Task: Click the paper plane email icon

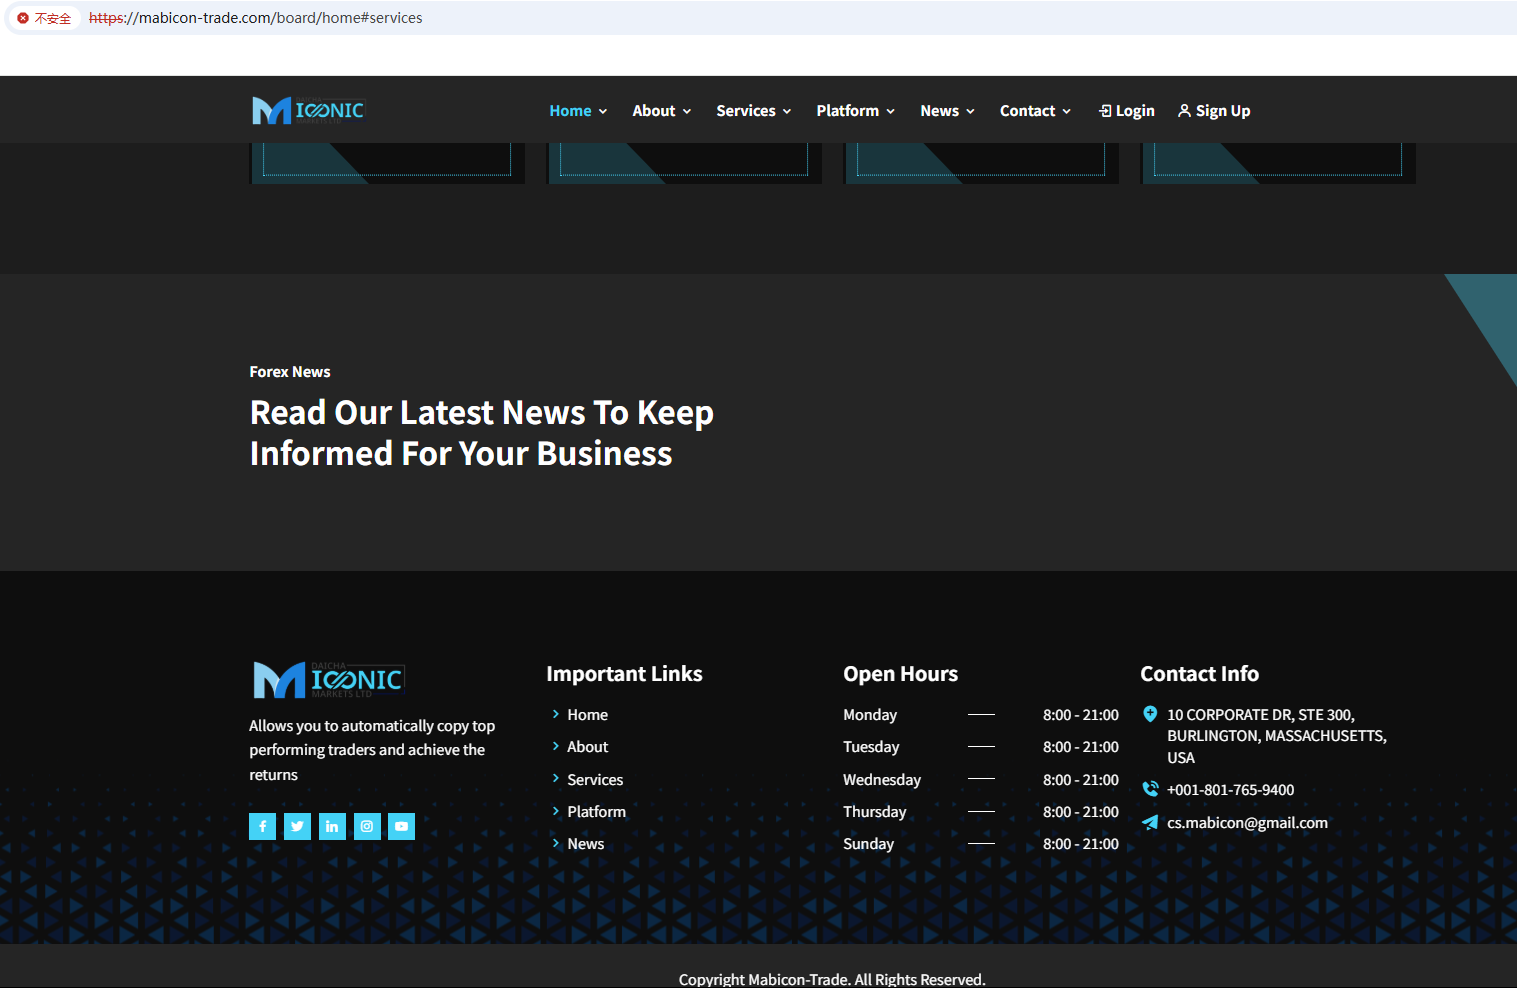Action: 1150,822
